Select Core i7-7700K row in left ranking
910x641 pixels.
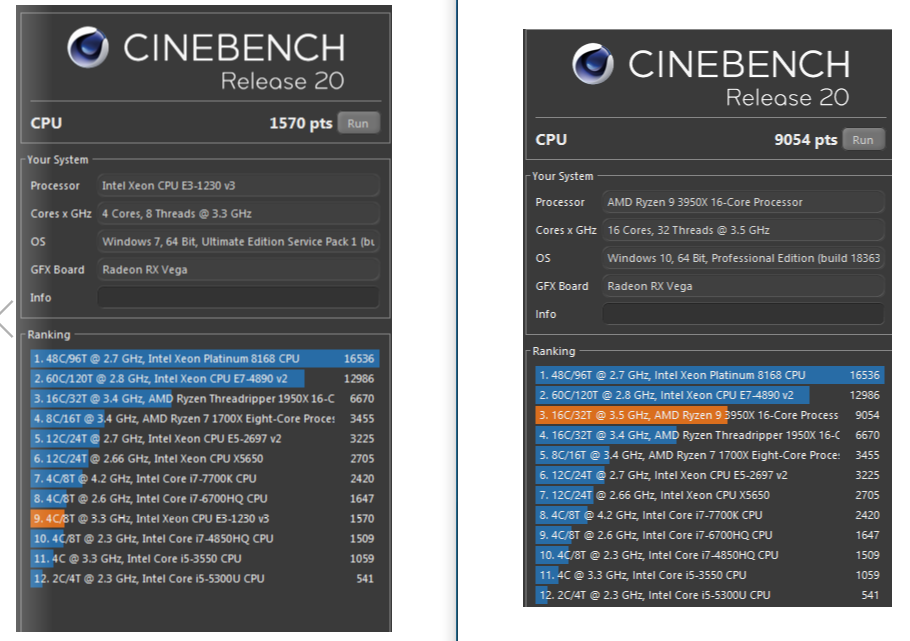205,478
